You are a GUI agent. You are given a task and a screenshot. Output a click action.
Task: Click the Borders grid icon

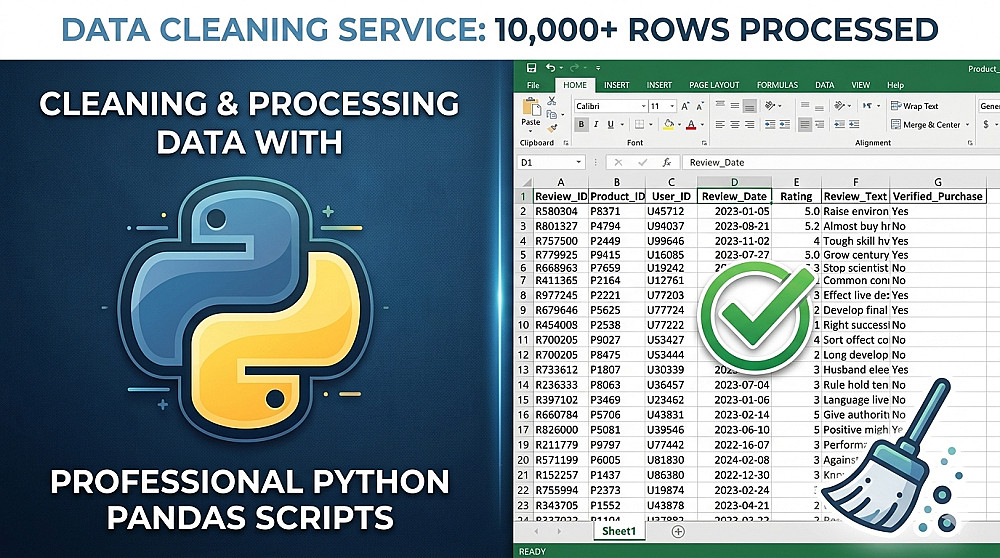(x=640, y=124)
